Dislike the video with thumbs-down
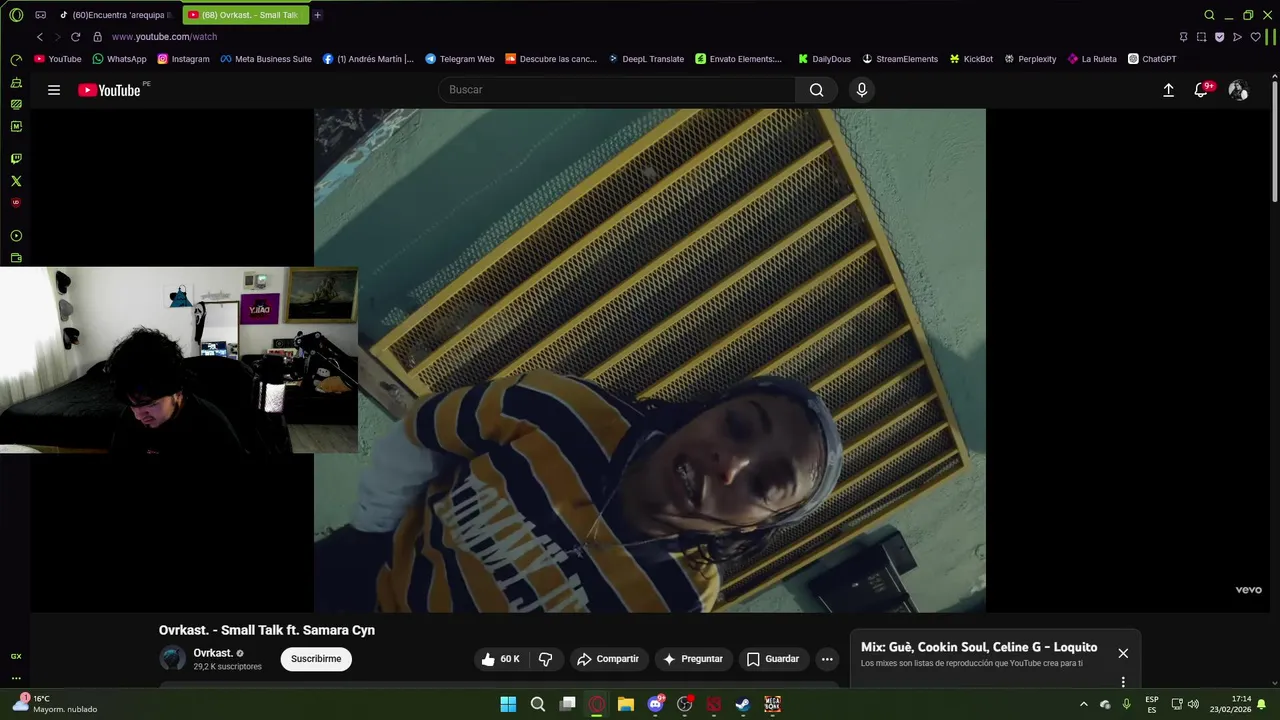This screenshot has height=720, width=1280. [545, 659]
